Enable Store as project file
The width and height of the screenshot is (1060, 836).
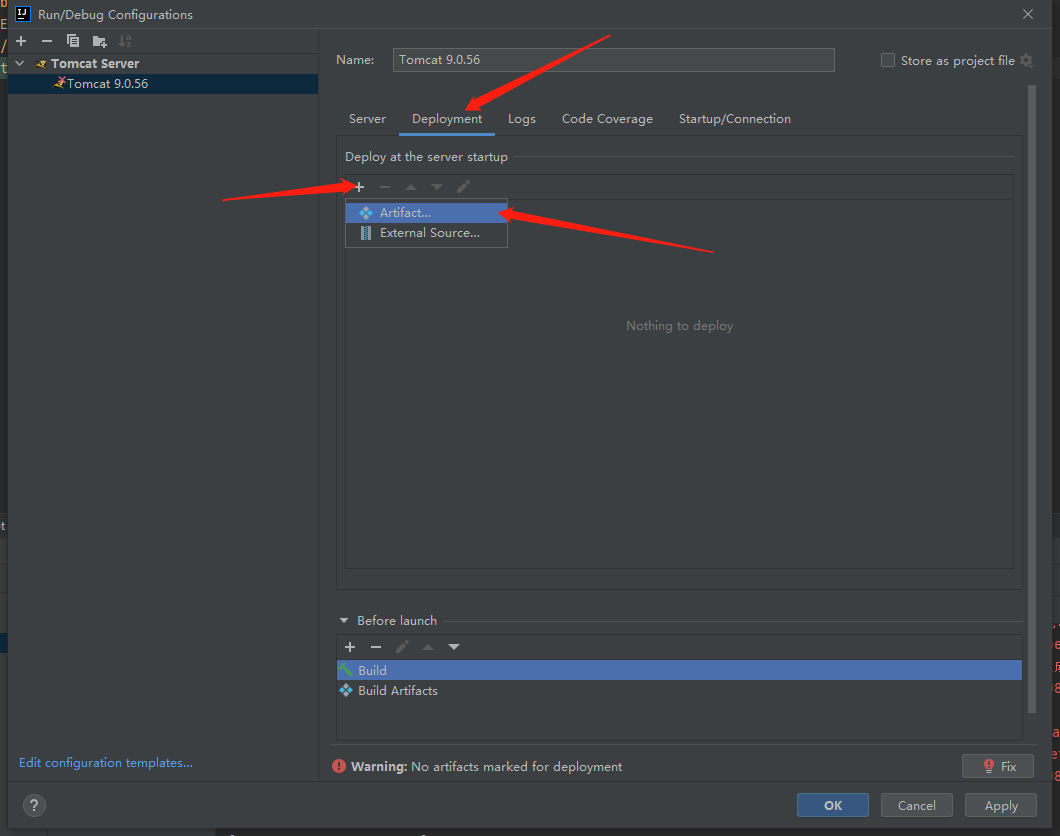point(888,60)
